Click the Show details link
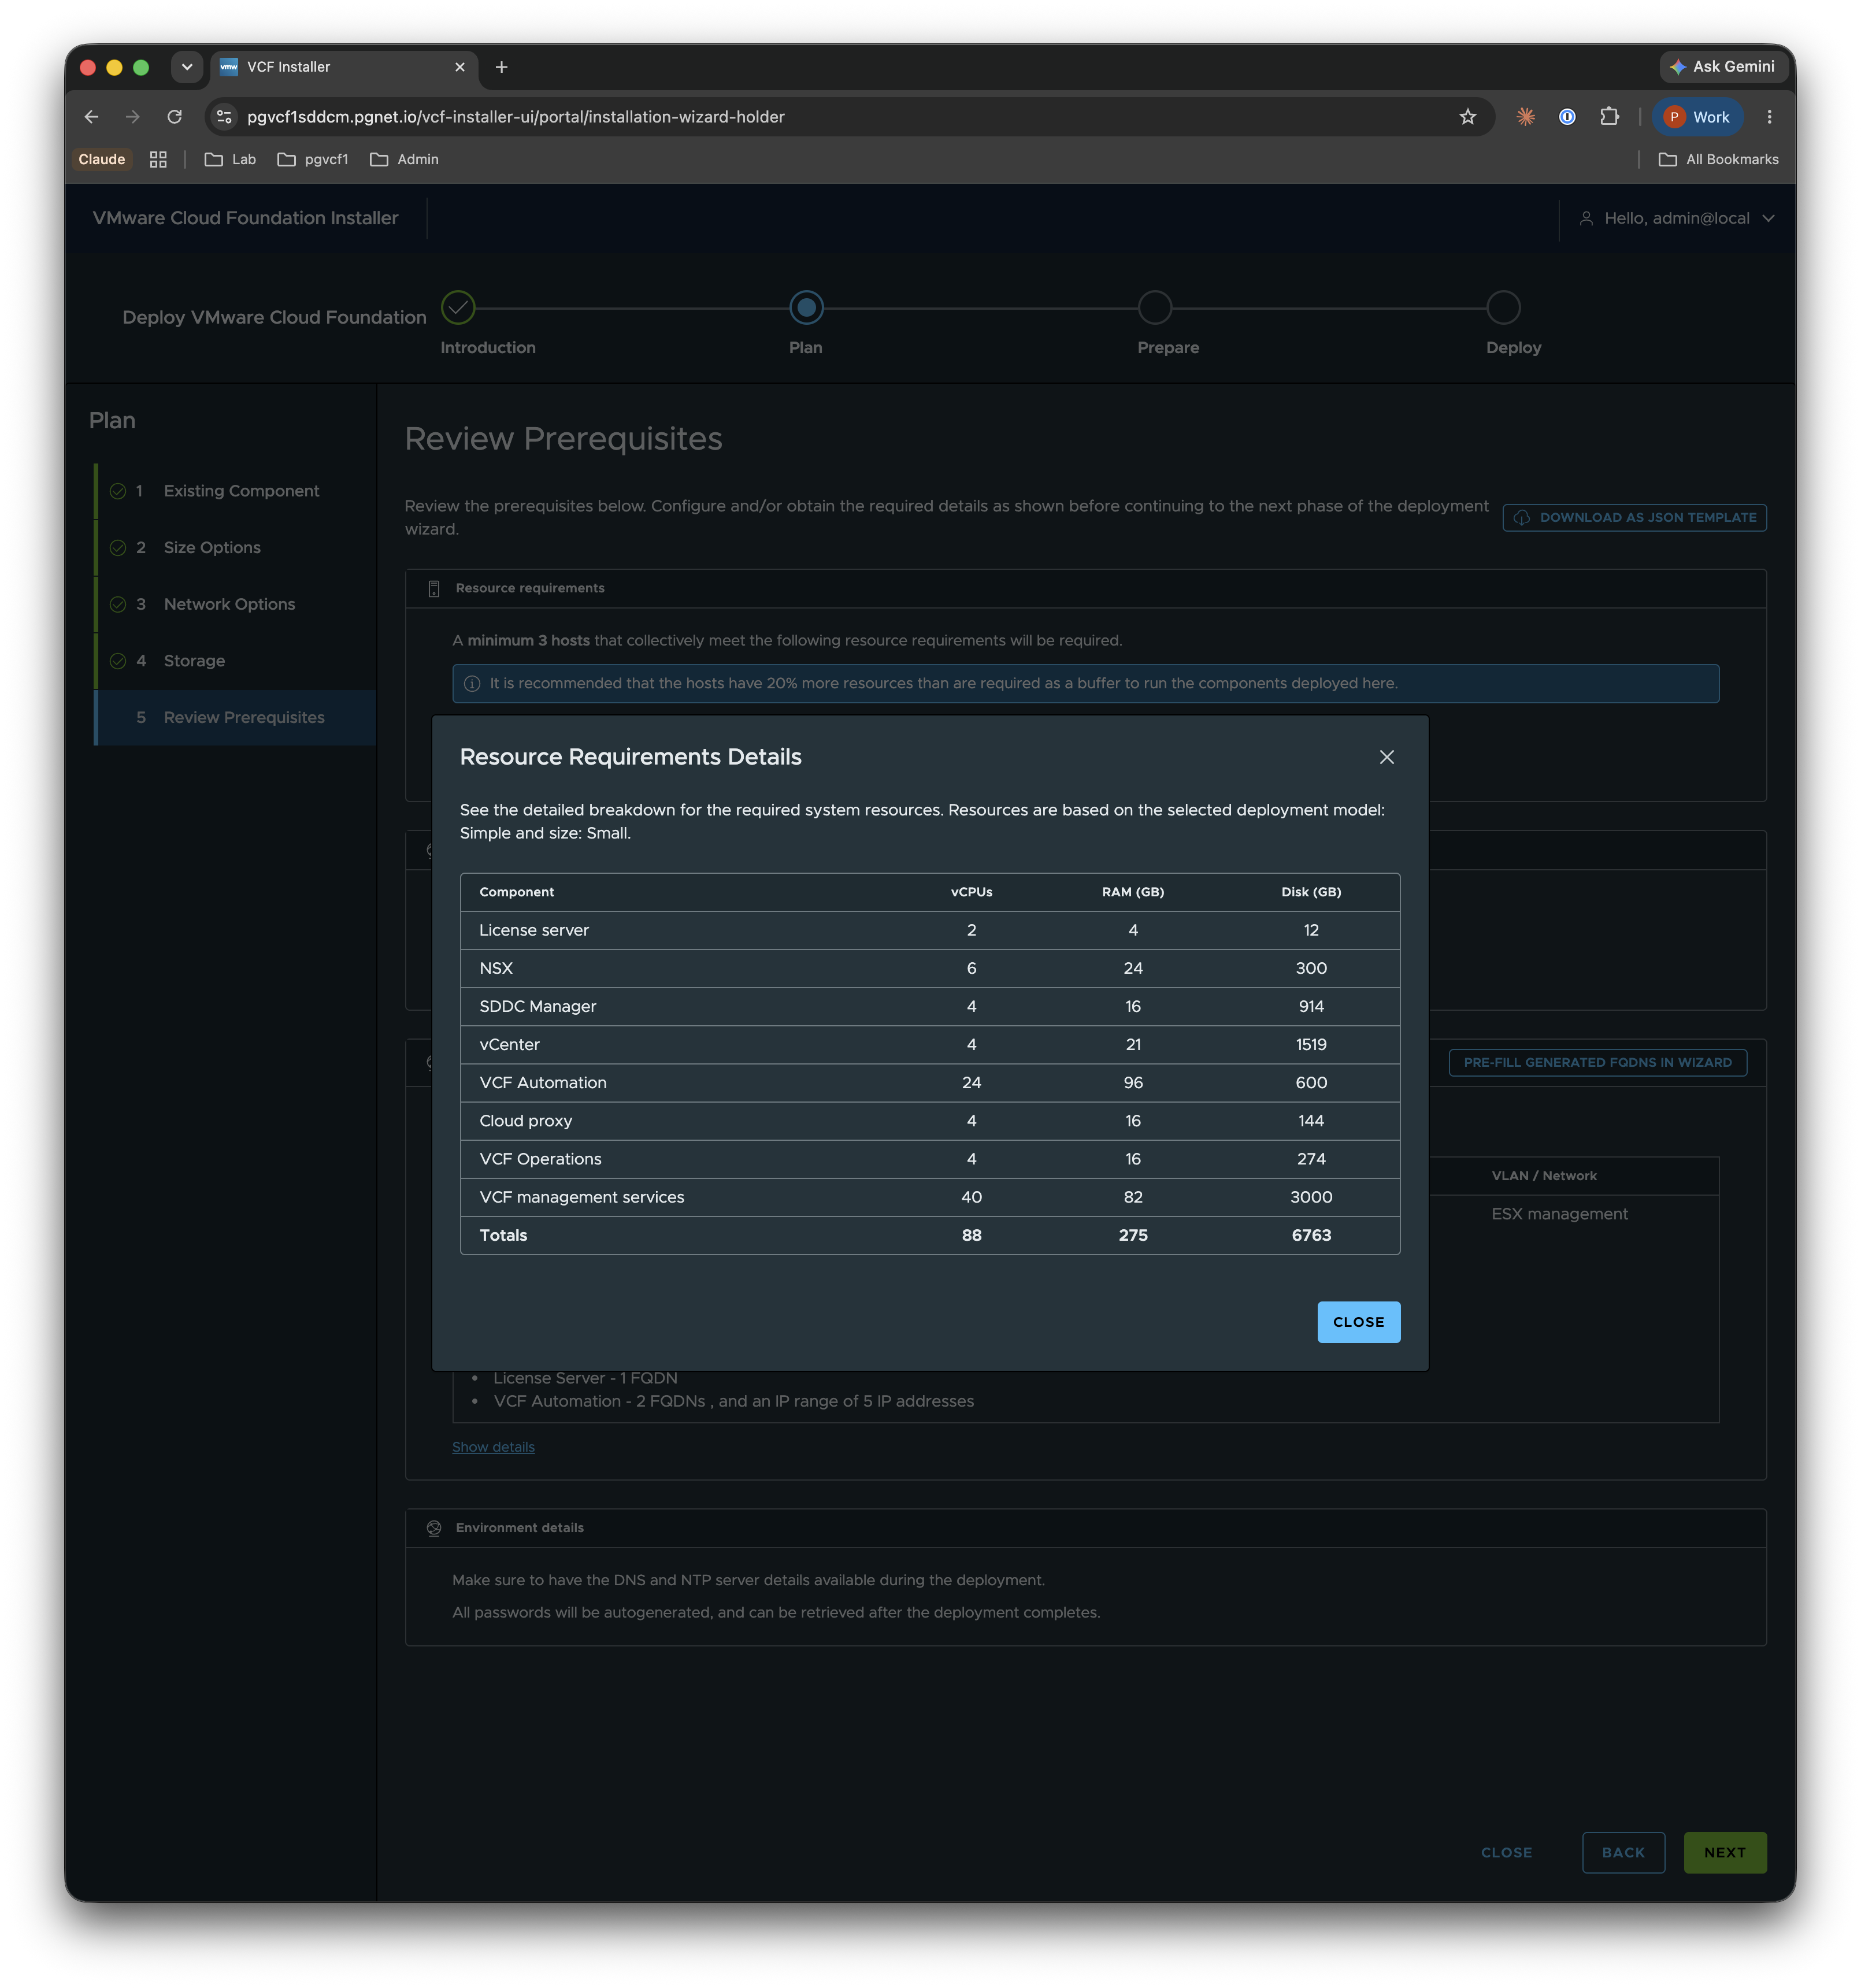Image resolution: width=1861 pixels, height=1988 pixels. tap(493, 1447)
